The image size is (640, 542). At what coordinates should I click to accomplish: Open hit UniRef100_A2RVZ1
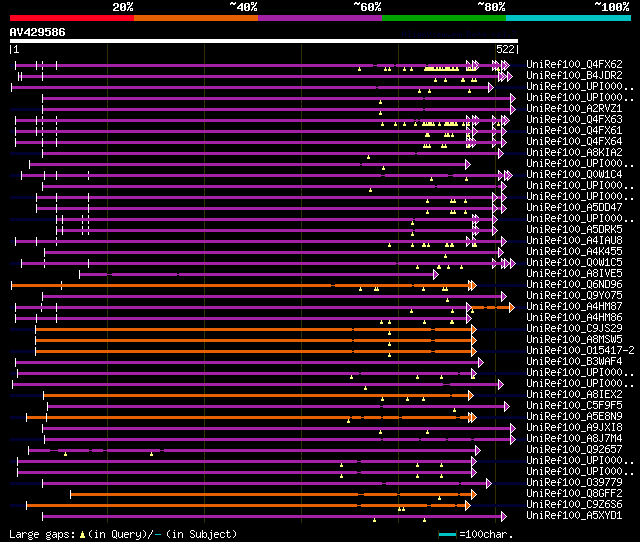(x=574, y=109)
